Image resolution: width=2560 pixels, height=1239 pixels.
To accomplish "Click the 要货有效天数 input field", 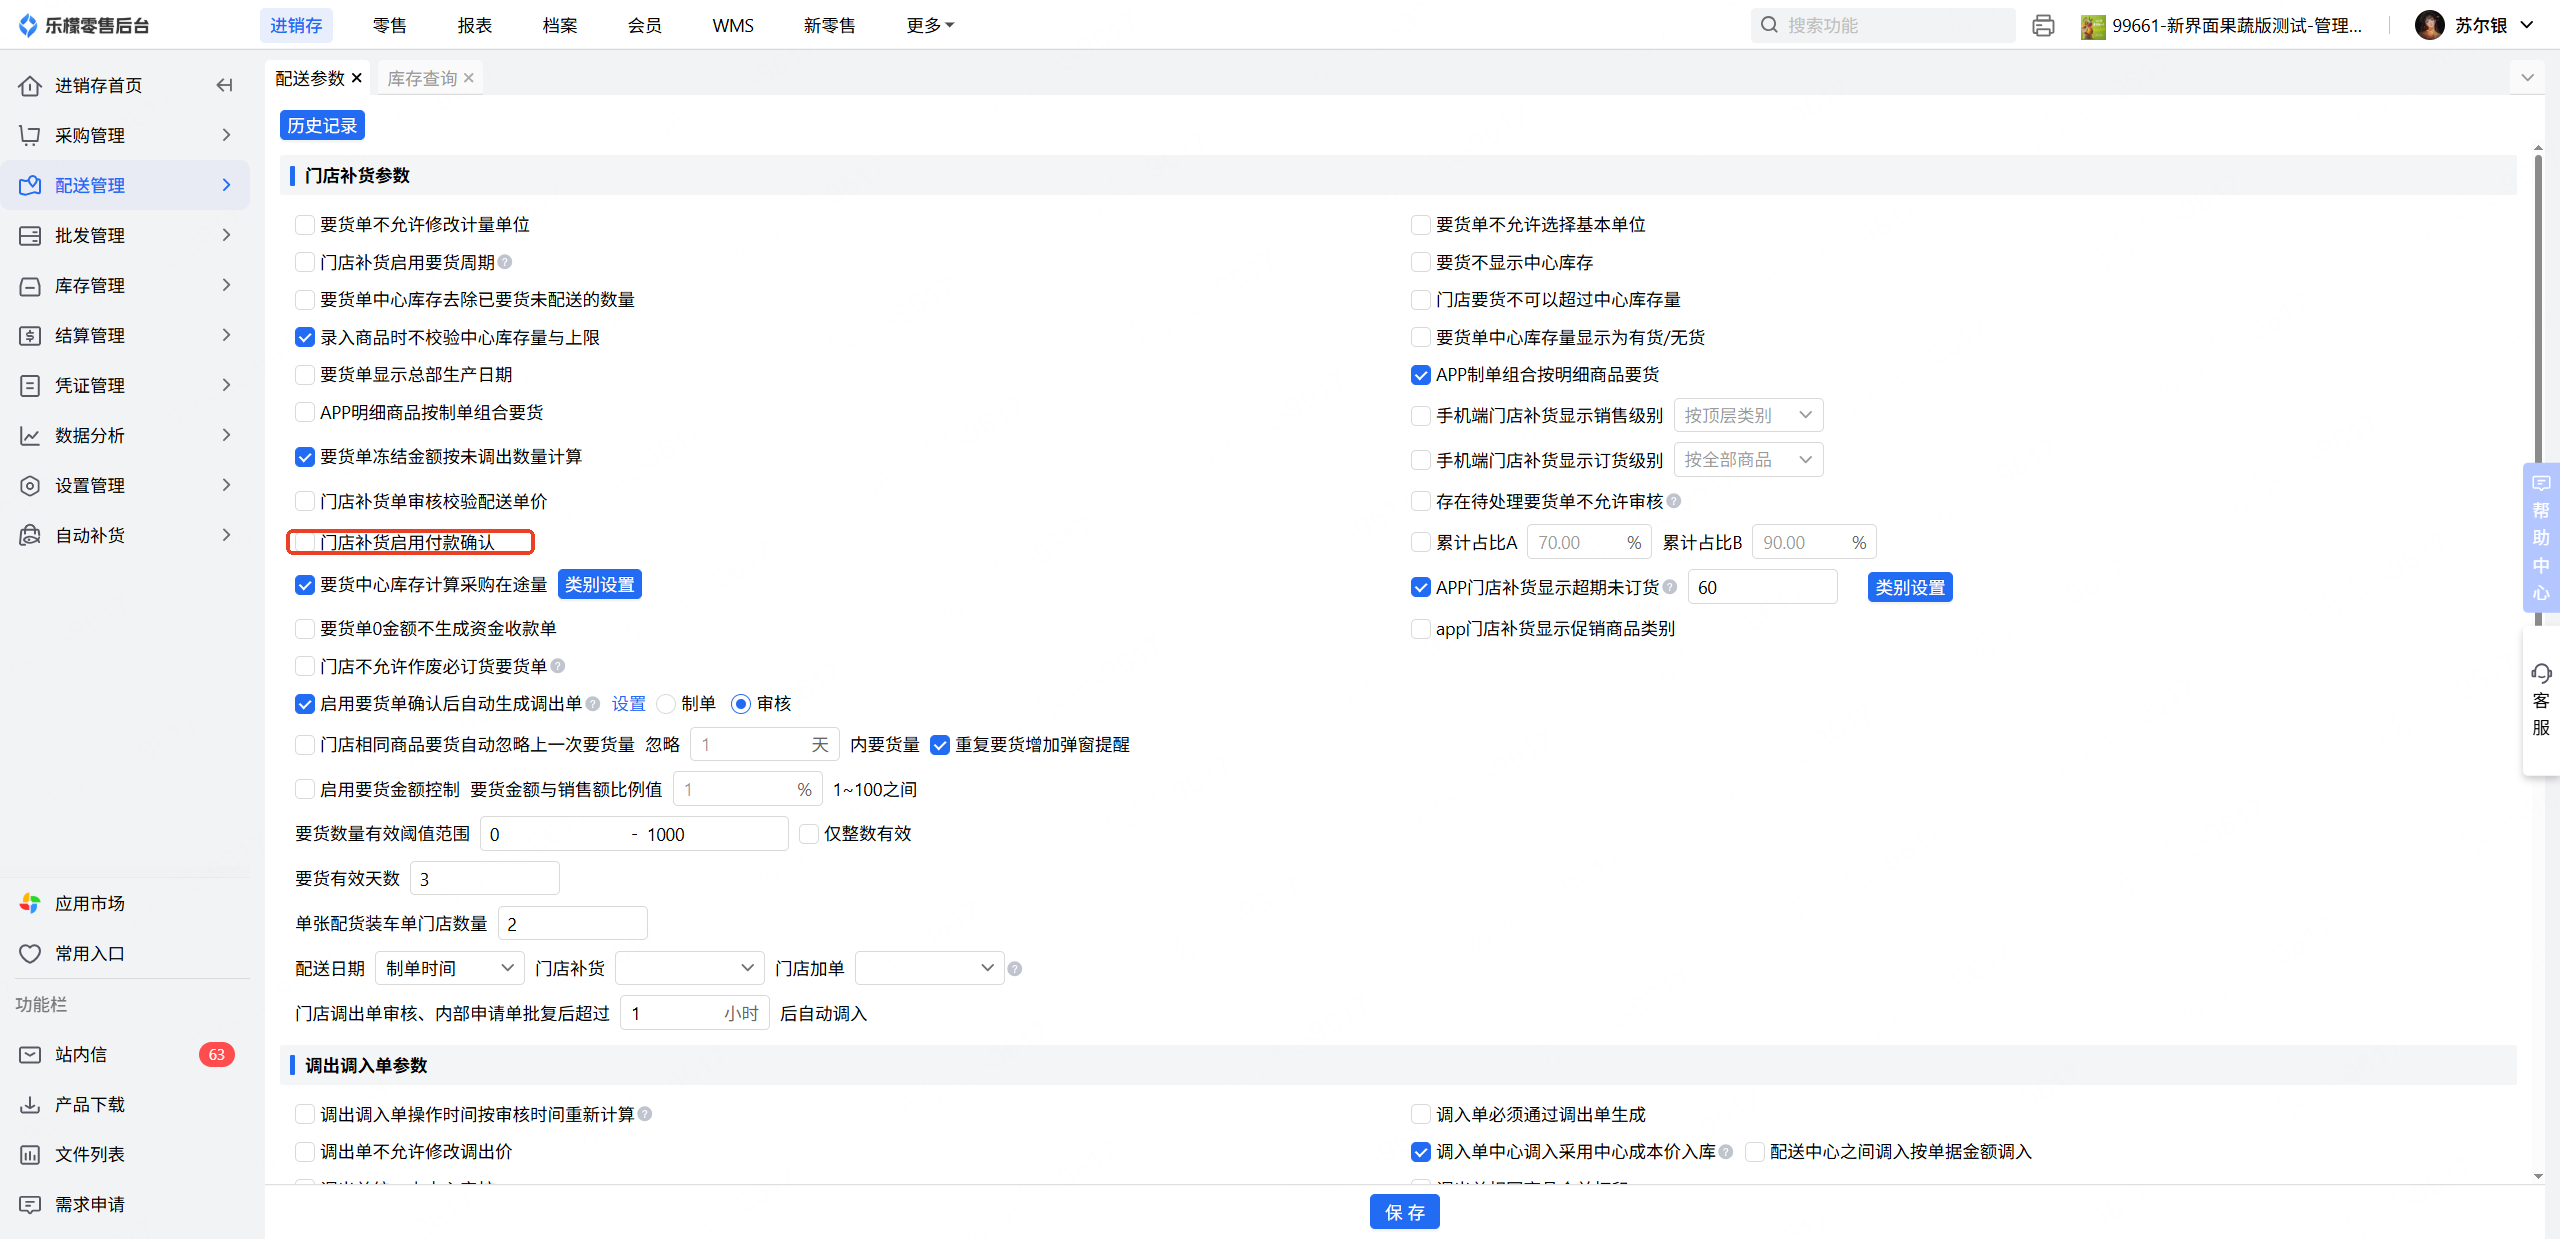I will [x=484, y=879].
